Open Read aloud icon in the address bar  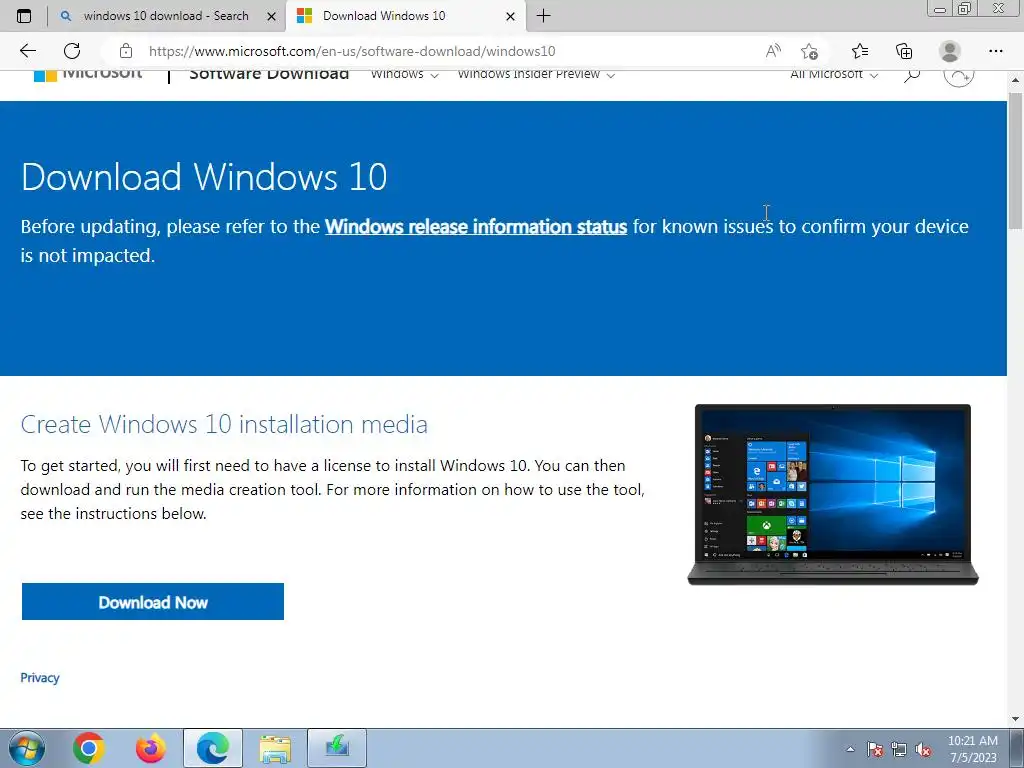tap(773, 51)
